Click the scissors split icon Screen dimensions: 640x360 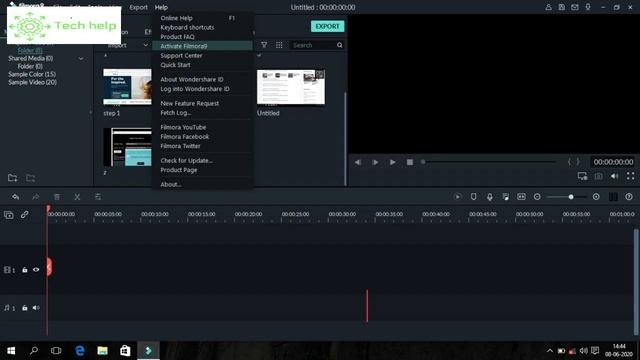(x=77, y=197)
